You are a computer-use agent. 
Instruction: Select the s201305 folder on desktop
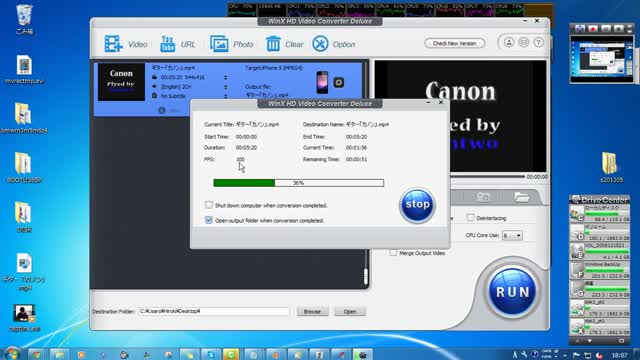[x=611, y=167]
